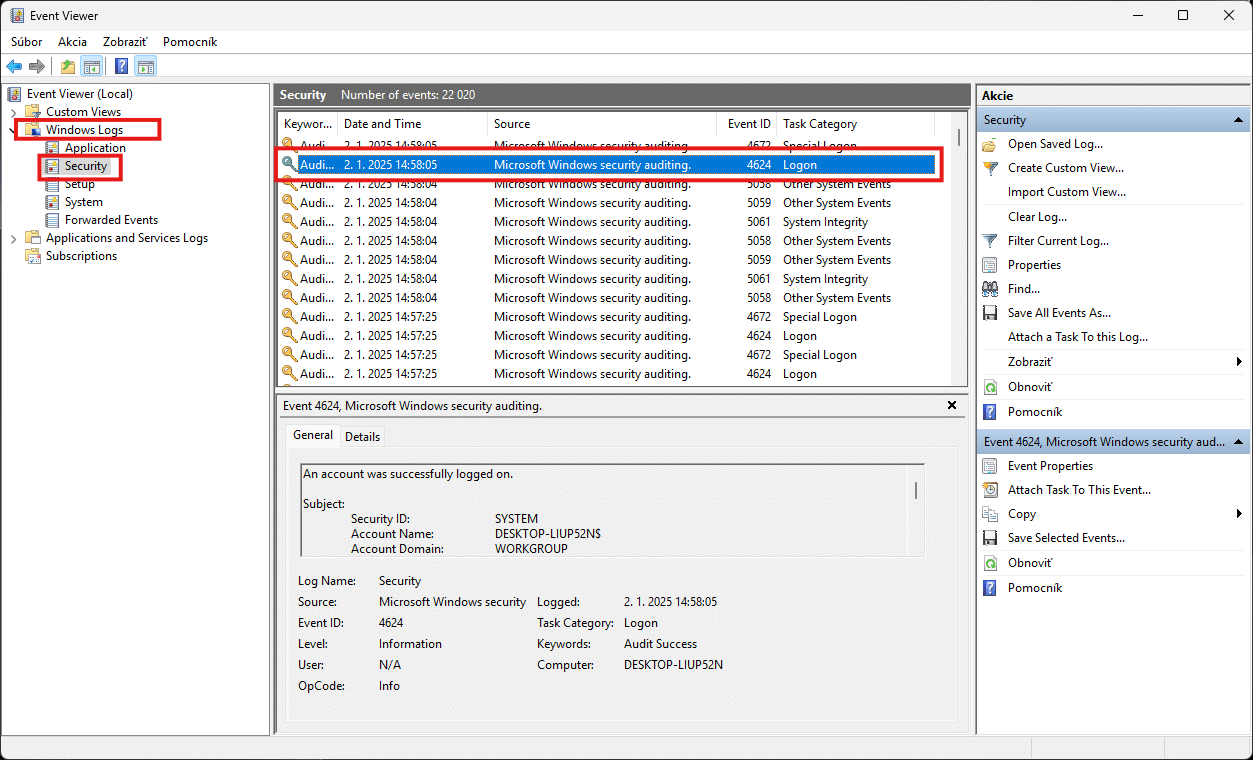Click the Open Saved Log folder icon

pyautogui.click(x=990, y=144)
